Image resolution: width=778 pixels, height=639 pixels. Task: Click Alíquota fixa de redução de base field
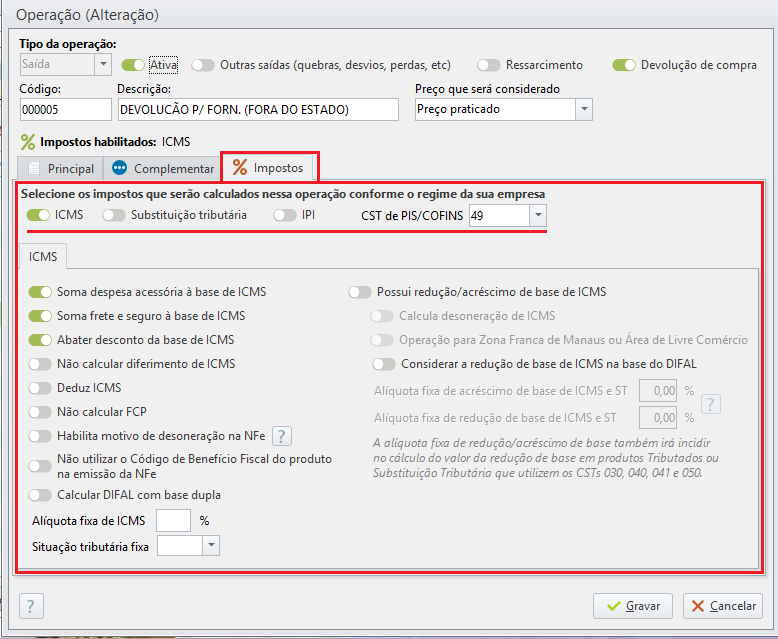658,417
